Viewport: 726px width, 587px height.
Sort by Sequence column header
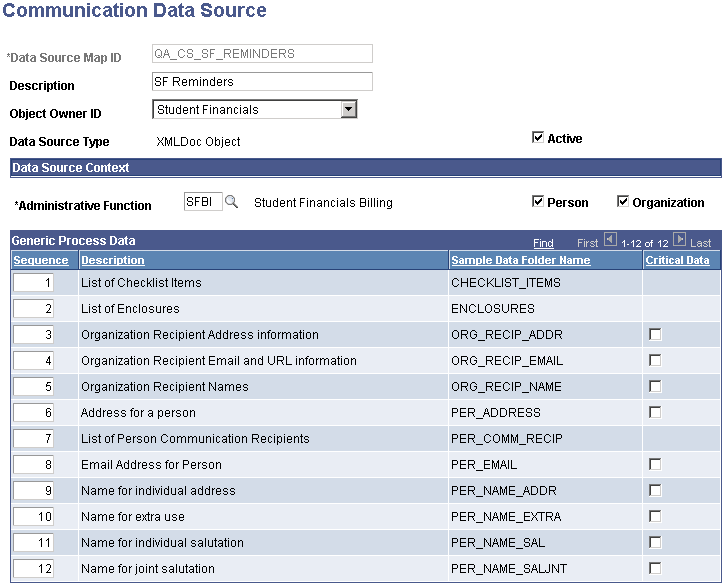41,260
